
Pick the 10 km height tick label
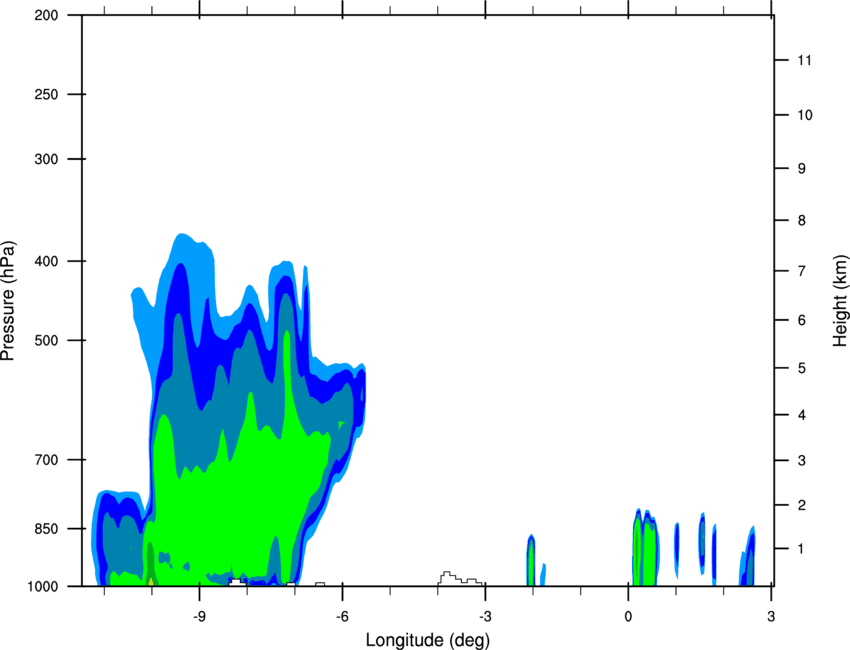pyautogui.click(x=805, y=115)
